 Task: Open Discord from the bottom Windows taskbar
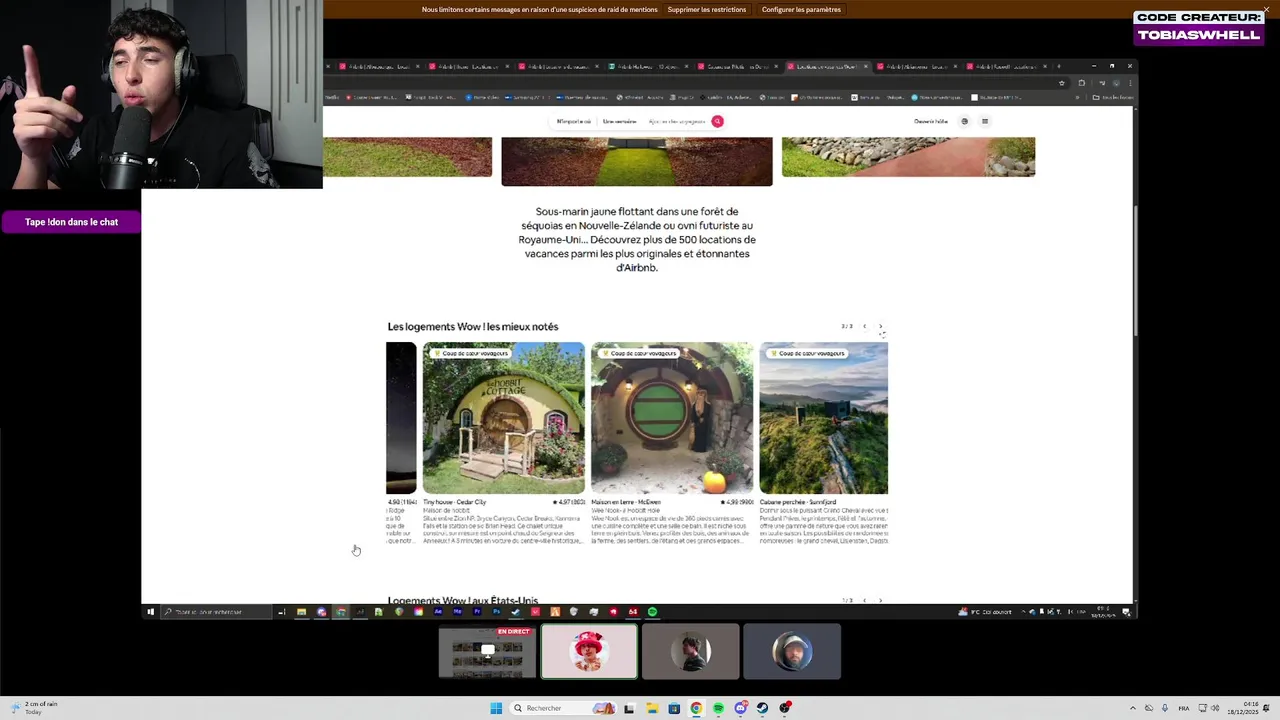pos(740,708)
